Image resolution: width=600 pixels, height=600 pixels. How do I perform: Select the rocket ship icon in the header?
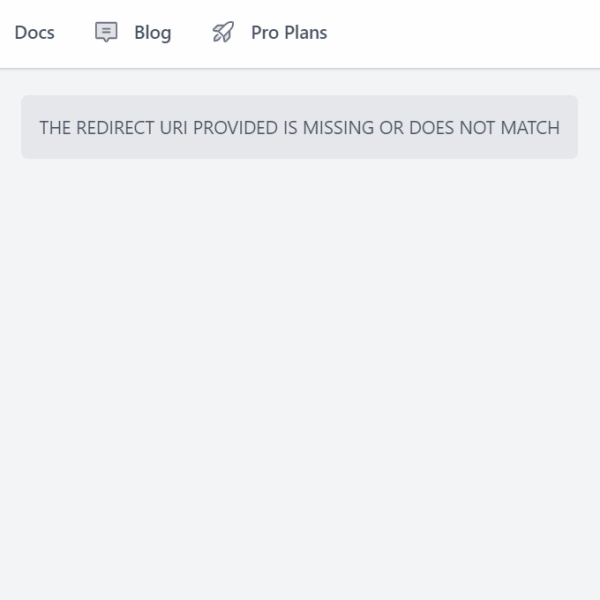pos(223,33)
